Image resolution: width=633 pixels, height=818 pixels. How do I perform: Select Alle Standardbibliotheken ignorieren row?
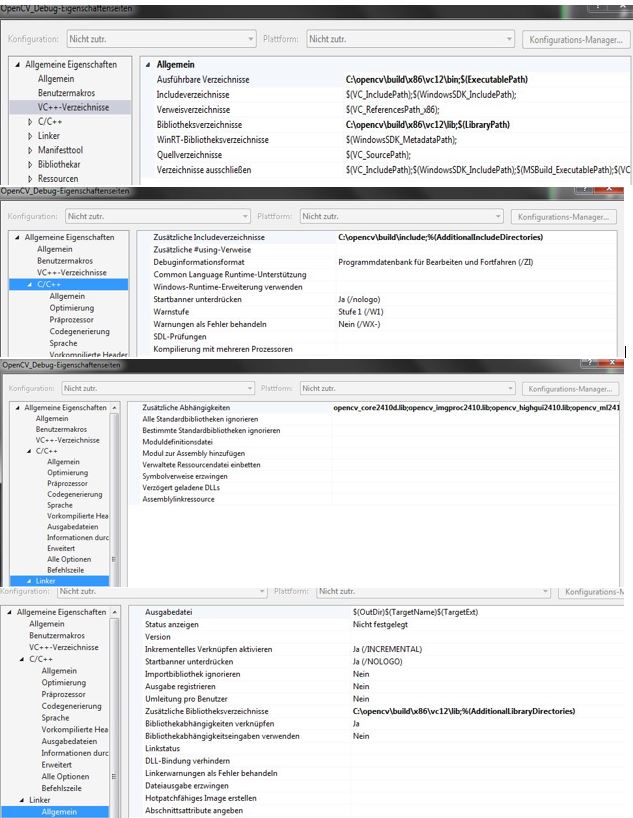click(374, 419)
